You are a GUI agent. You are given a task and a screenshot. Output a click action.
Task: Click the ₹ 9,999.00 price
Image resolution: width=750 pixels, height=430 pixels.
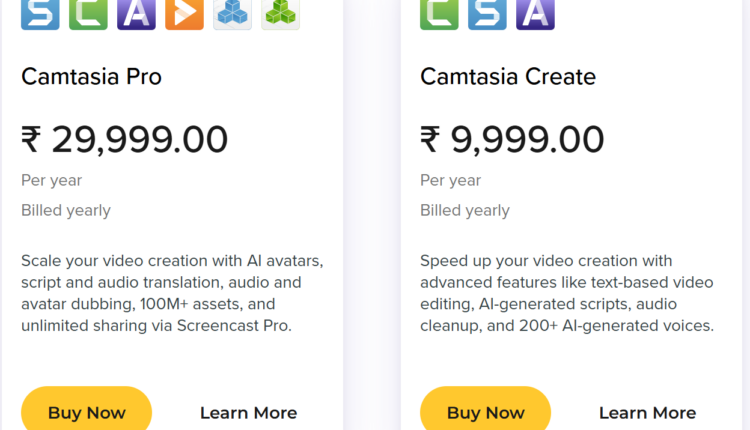512,139
